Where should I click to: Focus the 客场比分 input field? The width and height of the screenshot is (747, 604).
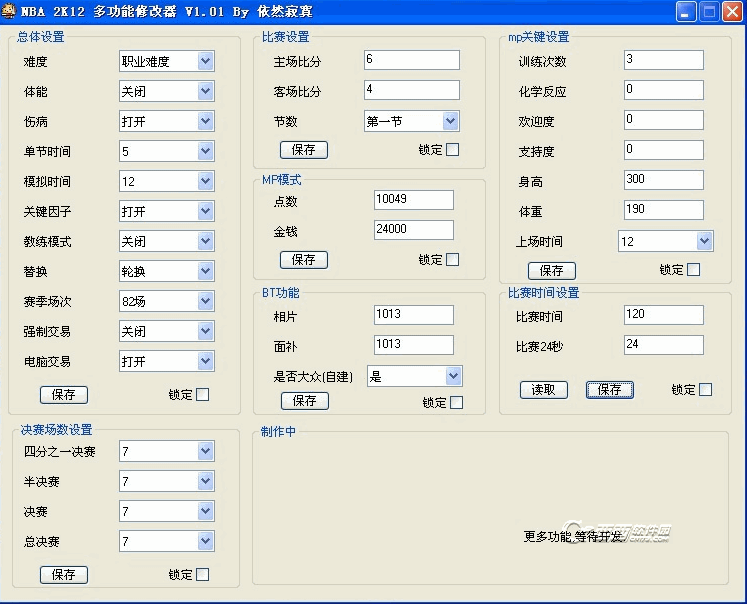[x=412, y=90]
